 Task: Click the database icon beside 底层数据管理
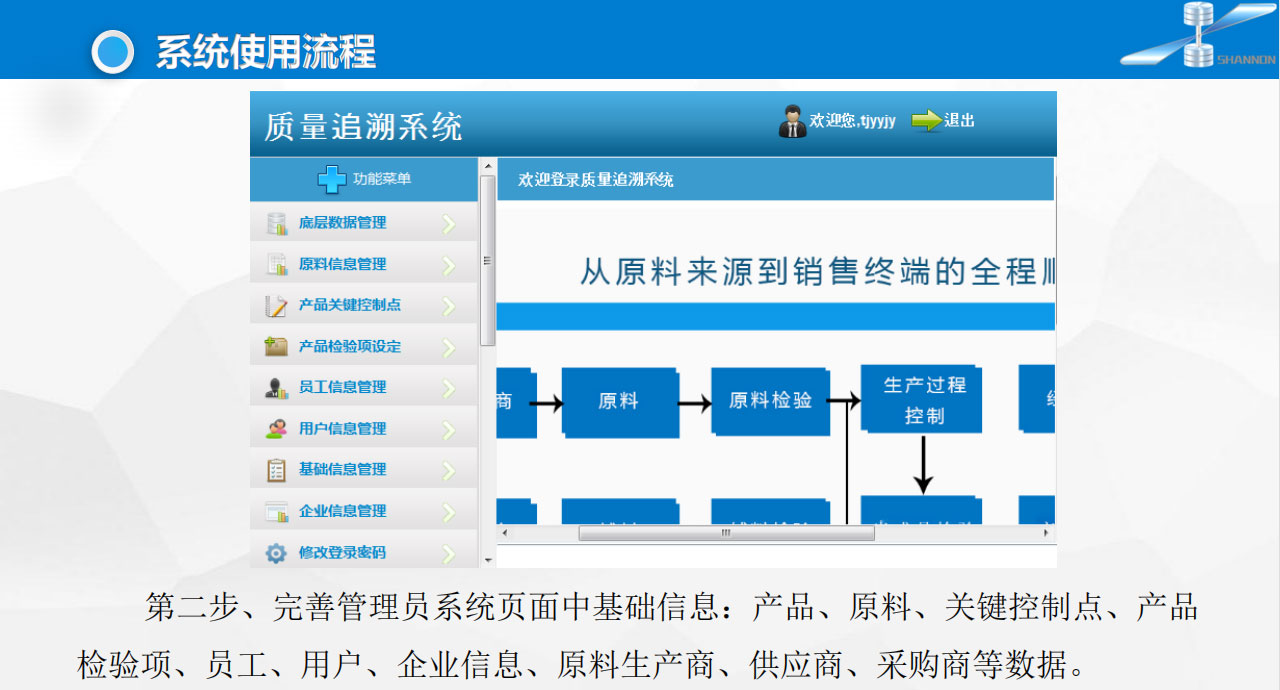(x=277, y=223)
